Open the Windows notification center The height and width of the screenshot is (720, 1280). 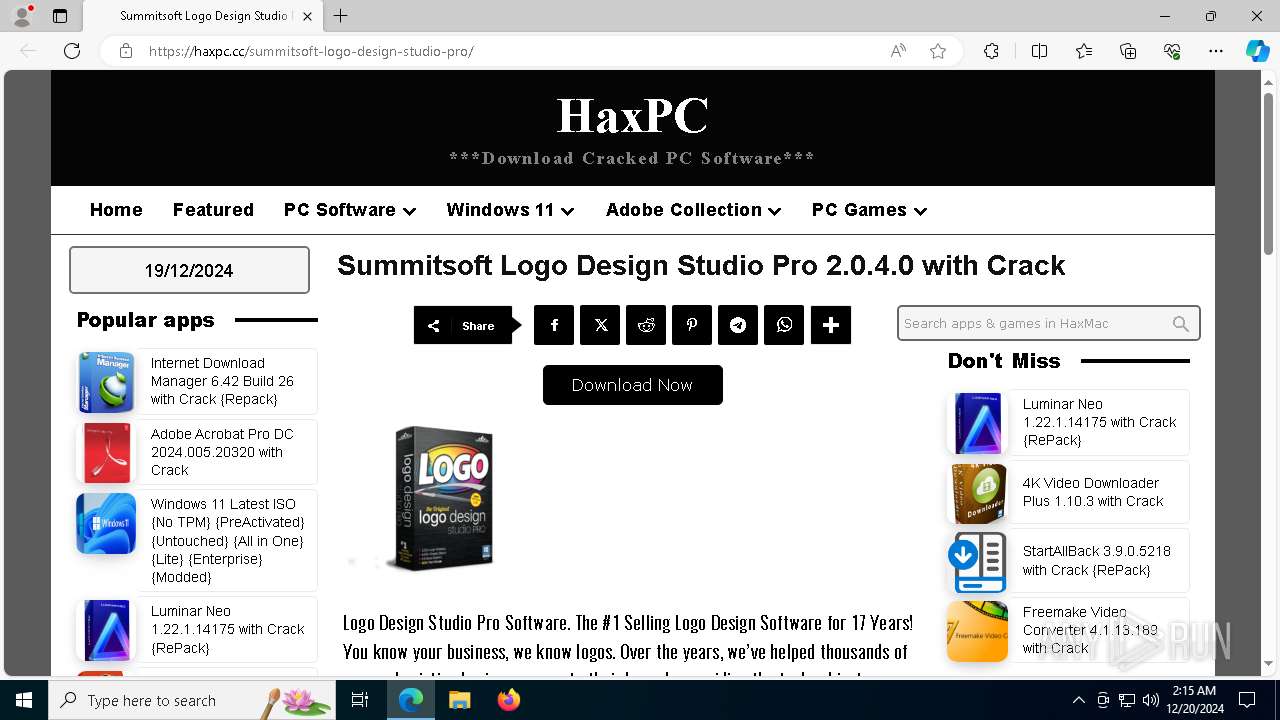coord(1247,700)
